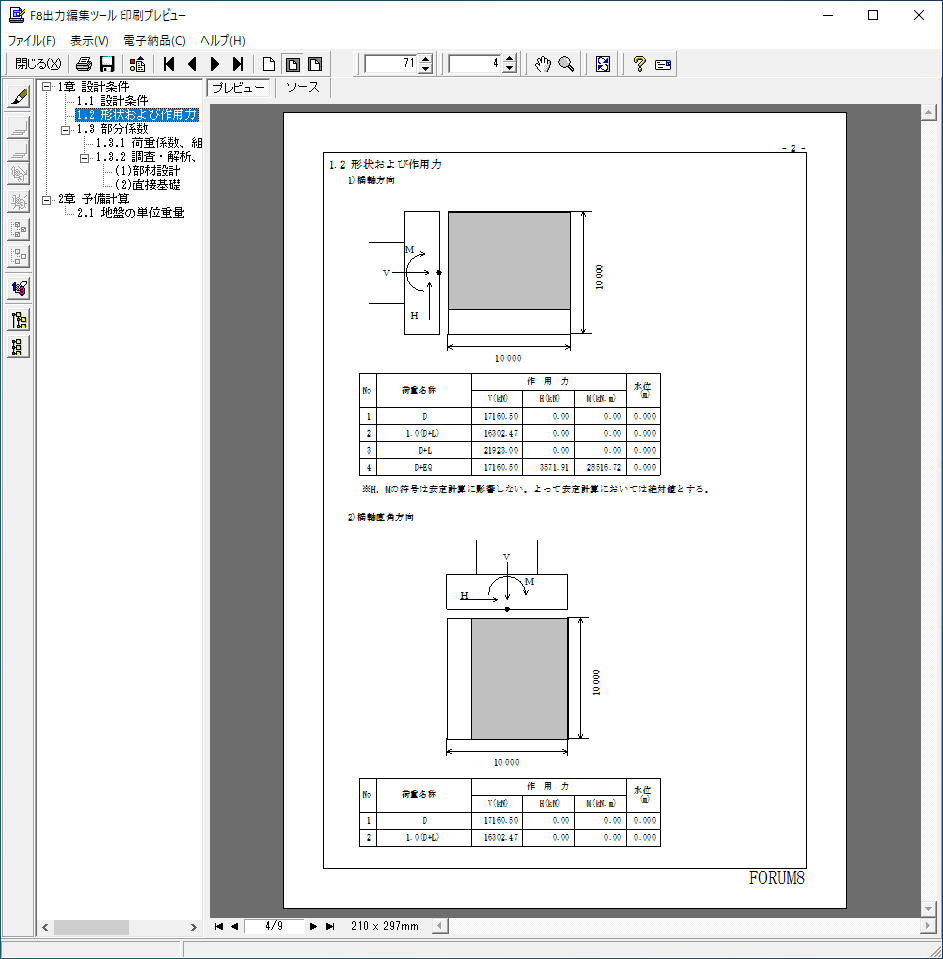The width and height of the screenshot is (943, 959).
Task: Go to previous page toolbar arrow
Action: pyautogui.click(x=192, y=64)
